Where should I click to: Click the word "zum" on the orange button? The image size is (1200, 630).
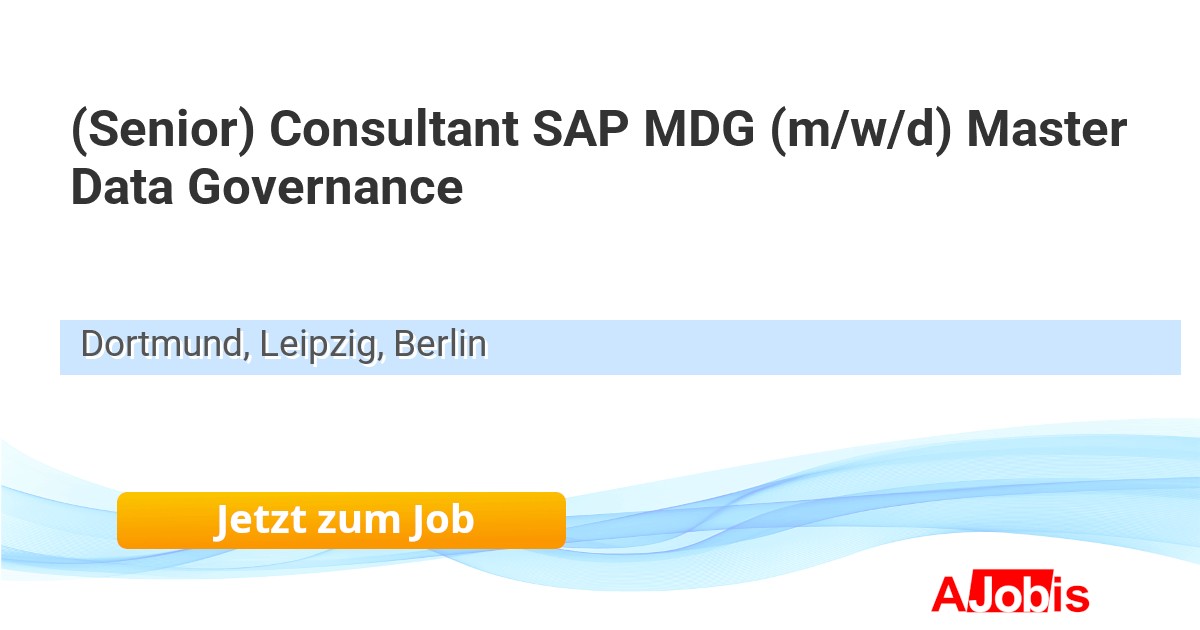click(x=353, y=520)
